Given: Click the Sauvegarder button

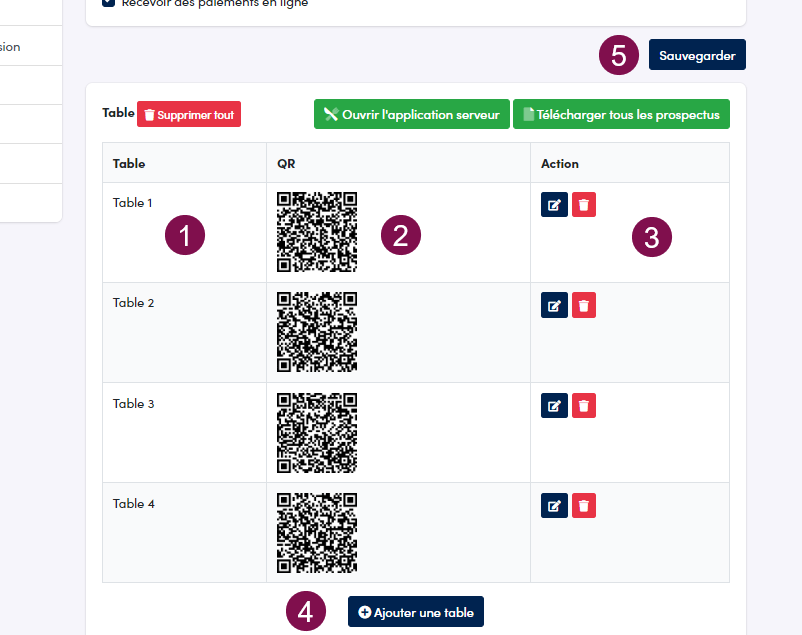Looking at the screenshot, I should 697,55.
